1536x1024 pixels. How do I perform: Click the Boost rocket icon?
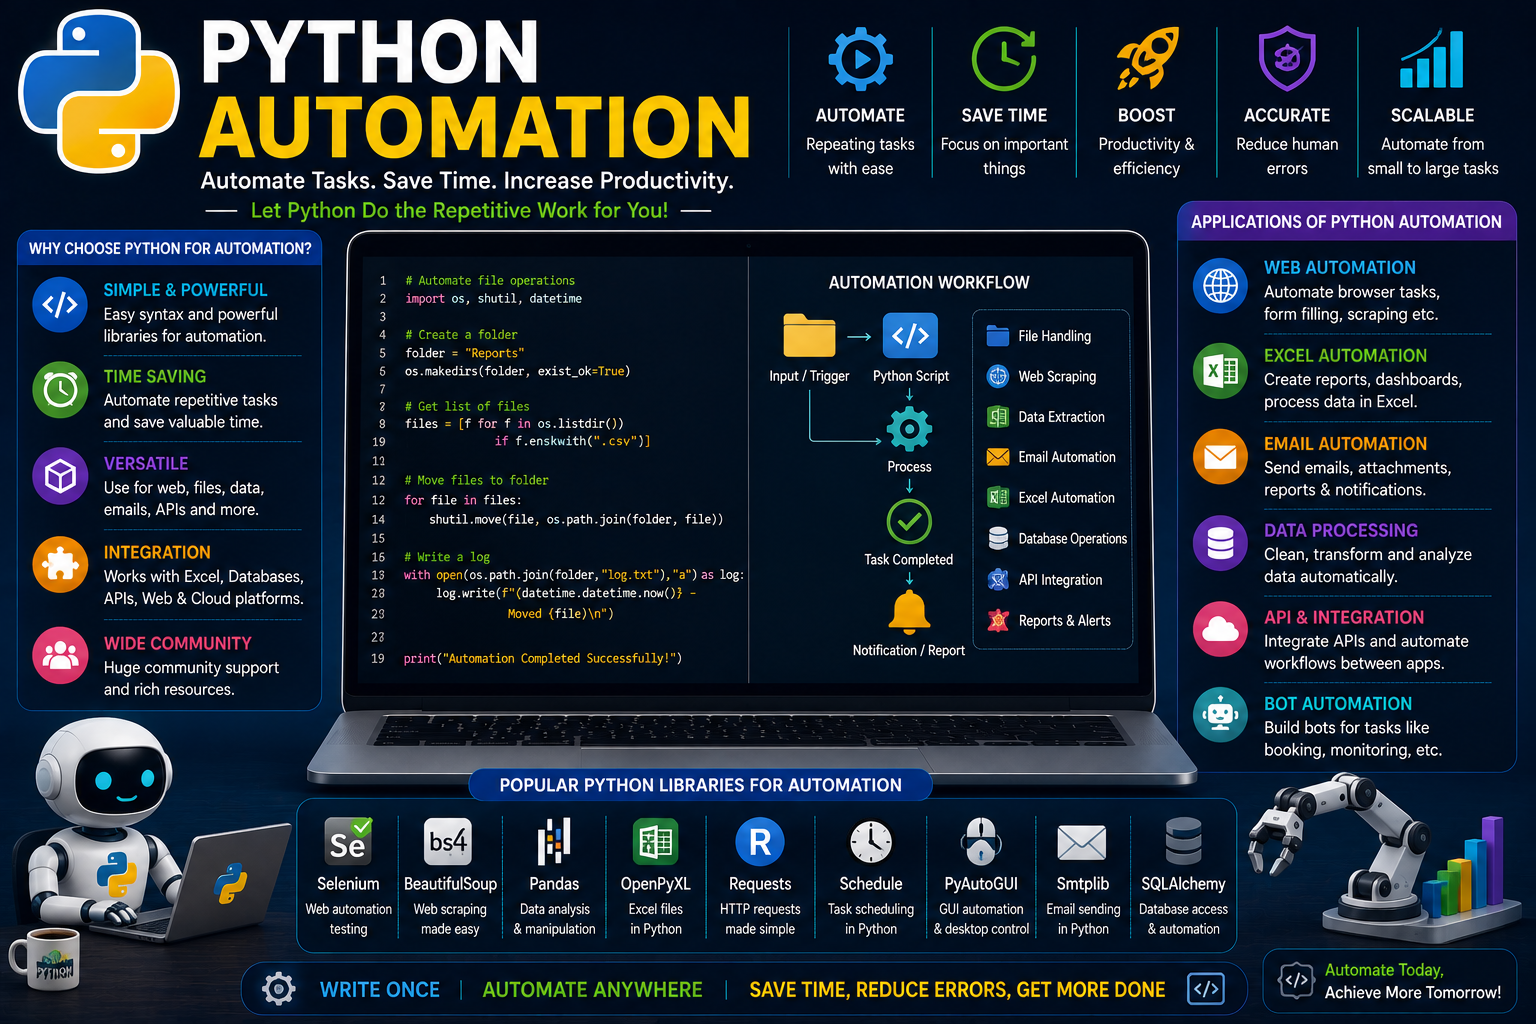point(1147,59)
